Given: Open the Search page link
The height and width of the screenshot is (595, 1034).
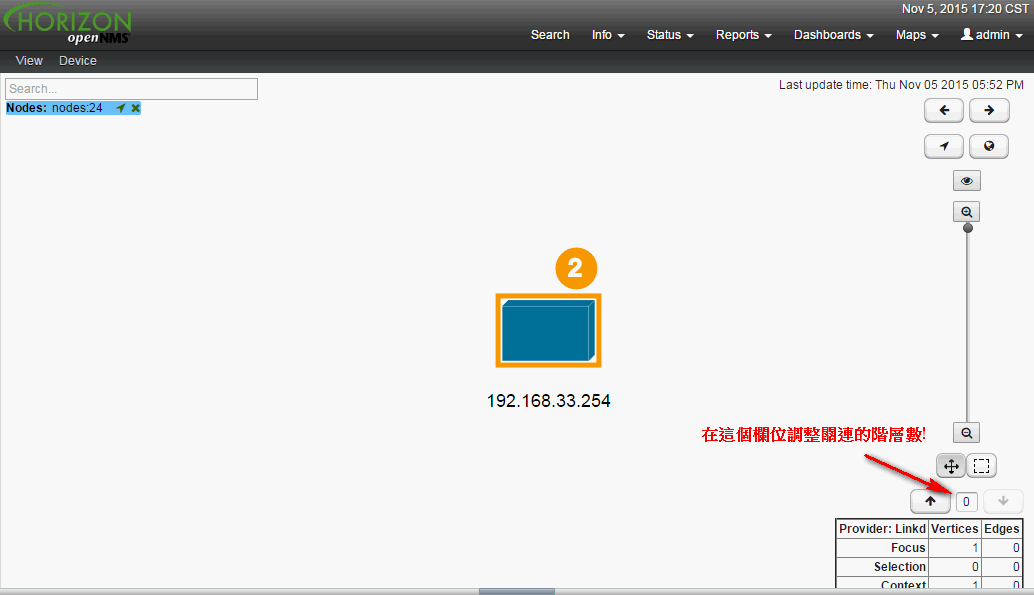Looking at the screenshot, I should click(550, 35).
